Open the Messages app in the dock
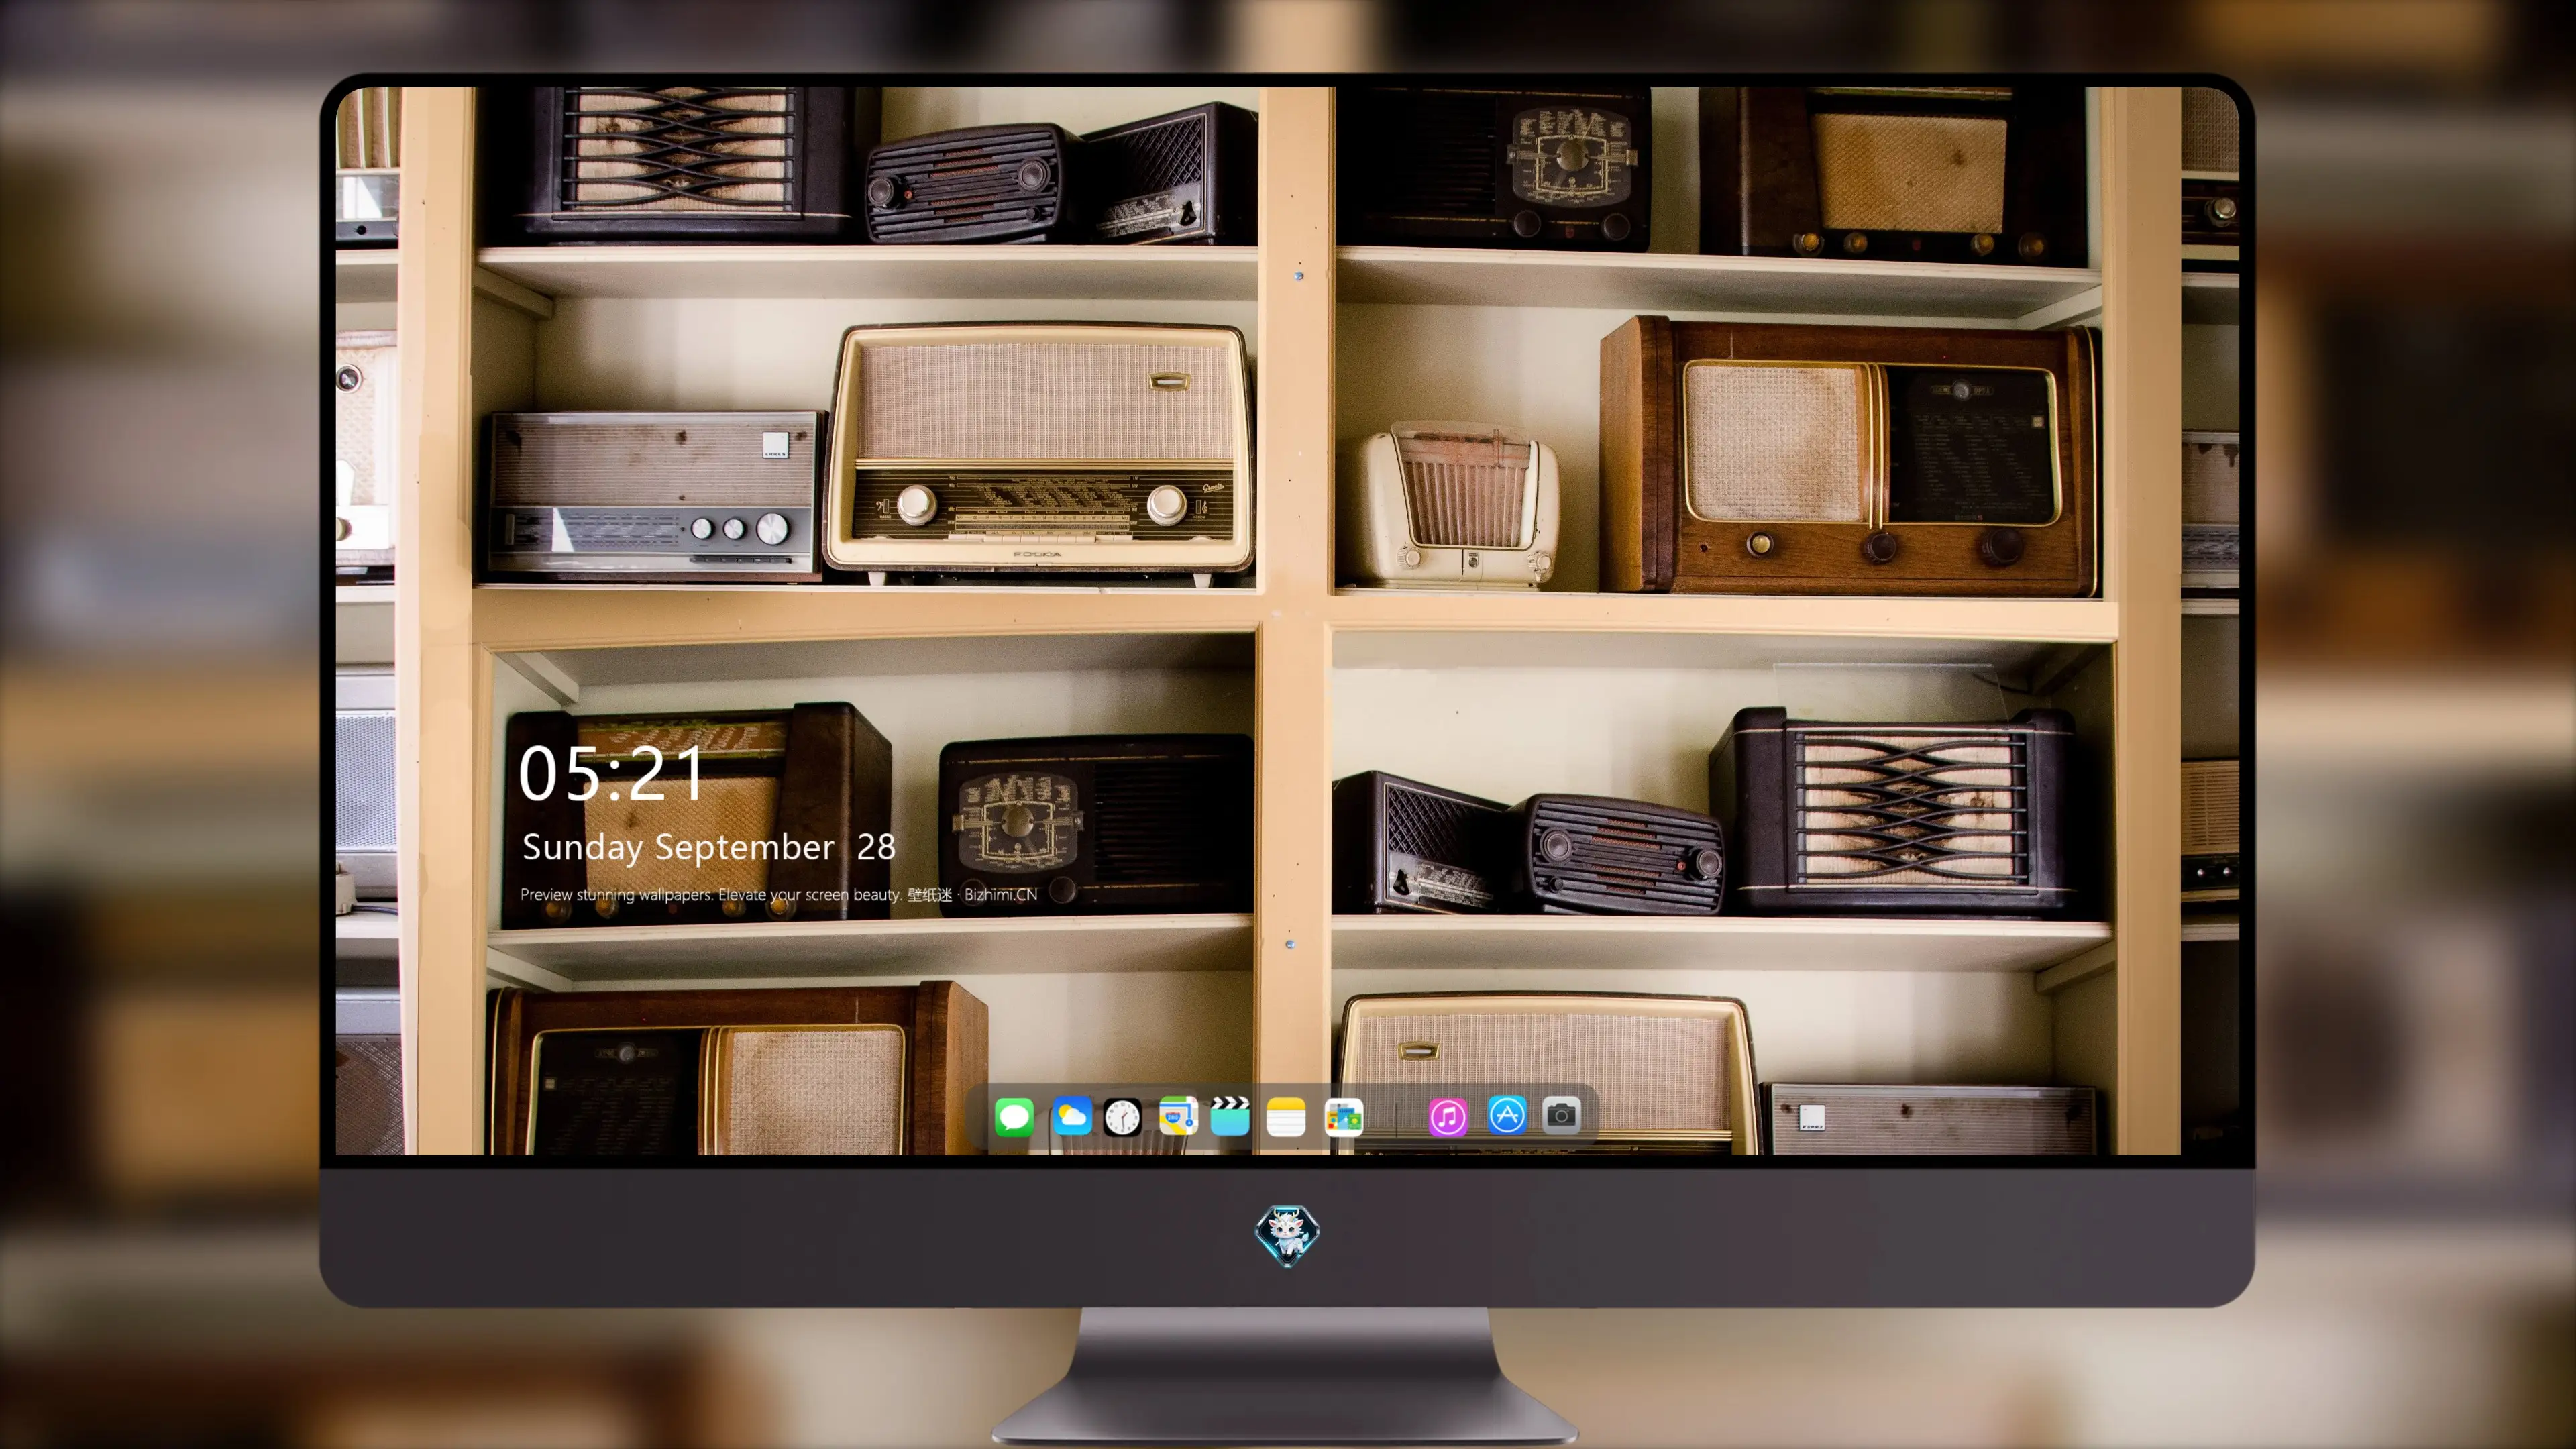The width and height of the screenshot is (2576, 1449). tap(1014, 1116)
